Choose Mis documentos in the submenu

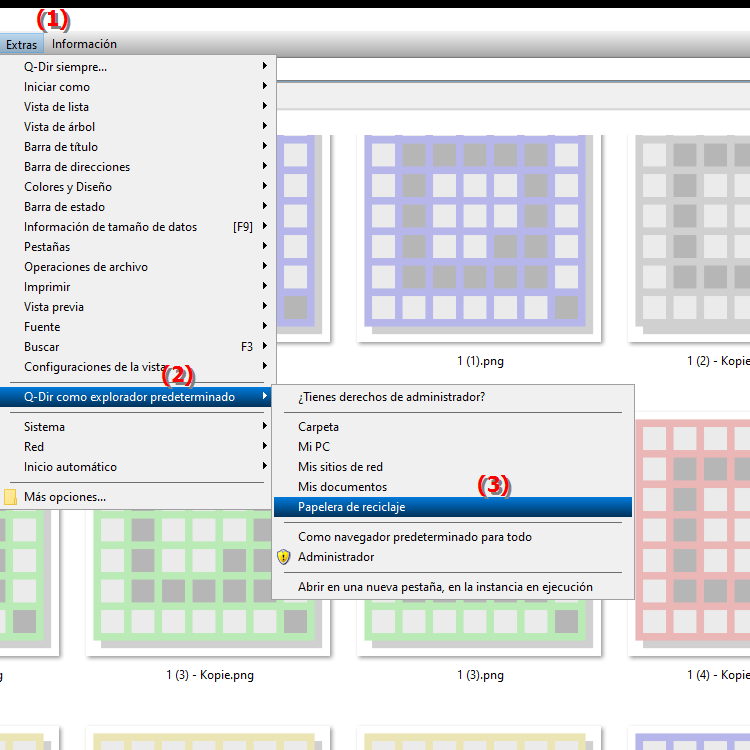pos(453,487)
